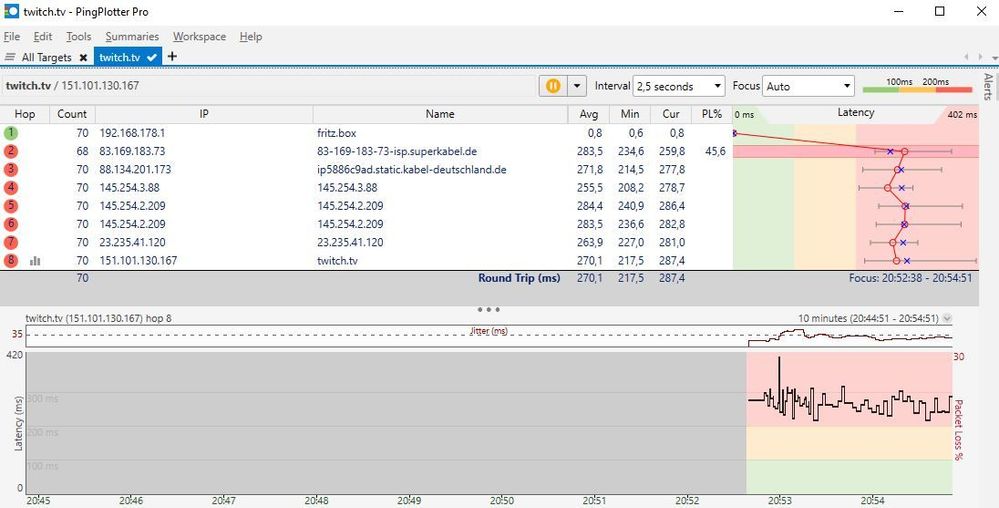The height and width of the screenshot is (508, 999).
Task: Open the Tools menu
Action: pos(78,36)
